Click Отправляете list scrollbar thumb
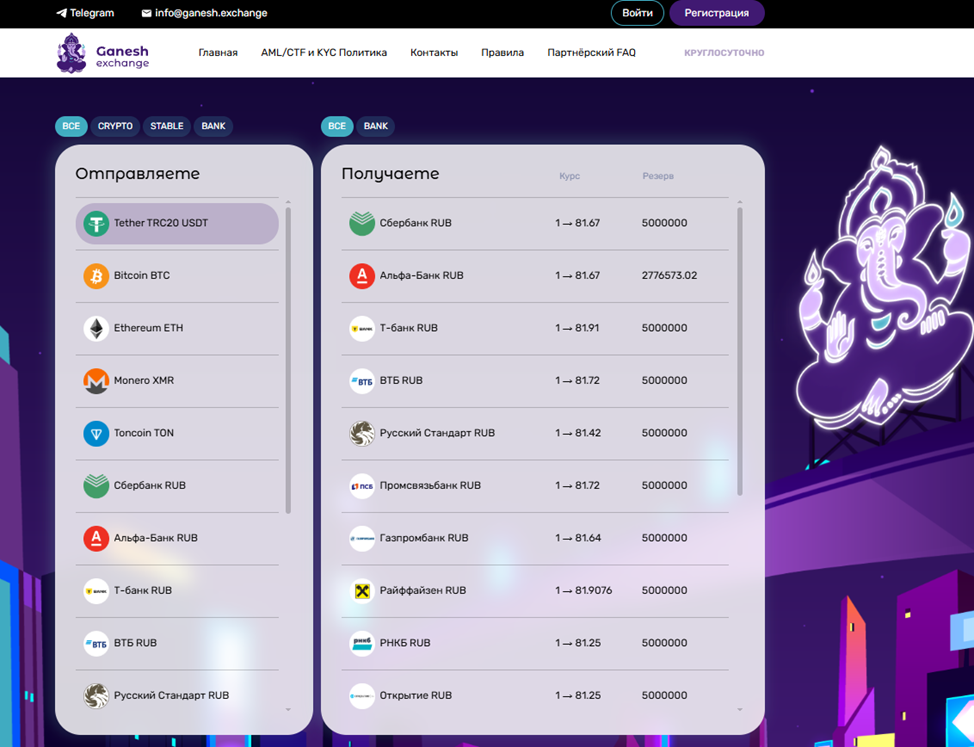 click(288, 360)
